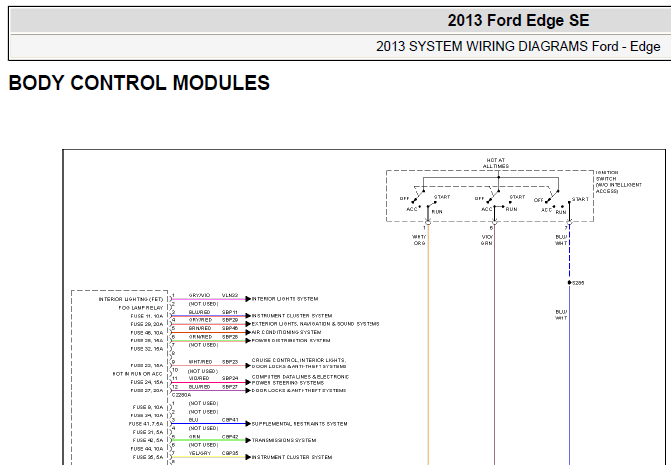Click the "C2280A" connector label
Viewport: 671px width, 465px height.
181,395
